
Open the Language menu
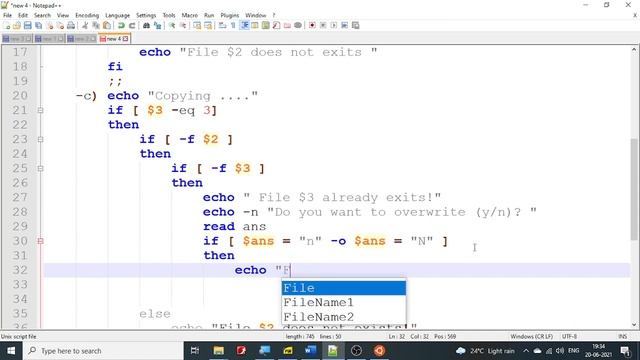point(118,15)
